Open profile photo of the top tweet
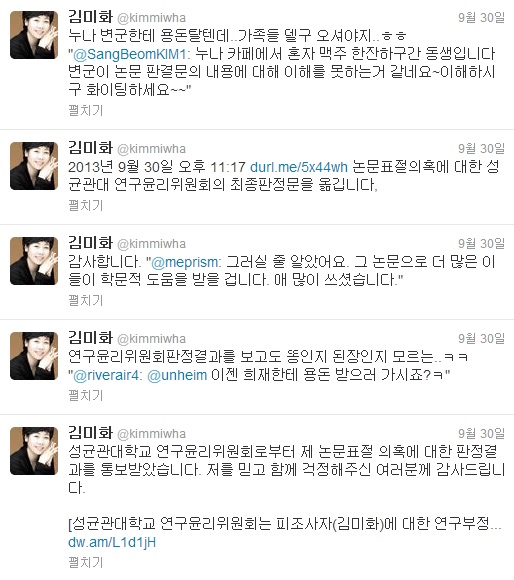 point(34,35)
